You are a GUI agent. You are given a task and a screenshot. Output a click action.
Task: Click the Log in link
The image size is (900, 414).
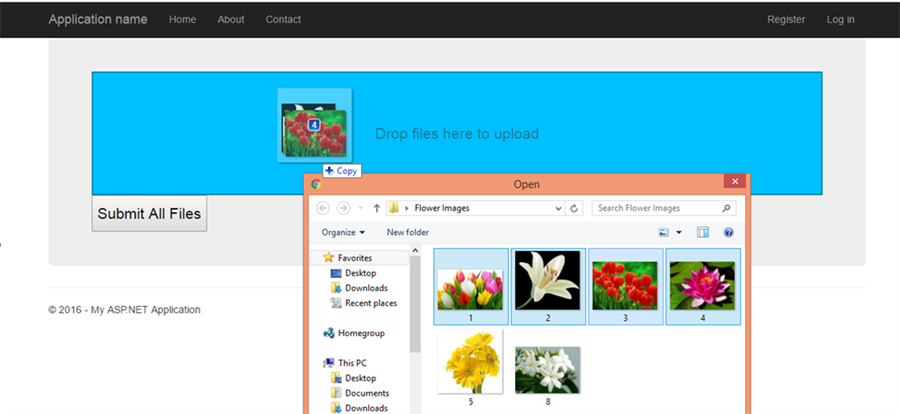(840, 20)
